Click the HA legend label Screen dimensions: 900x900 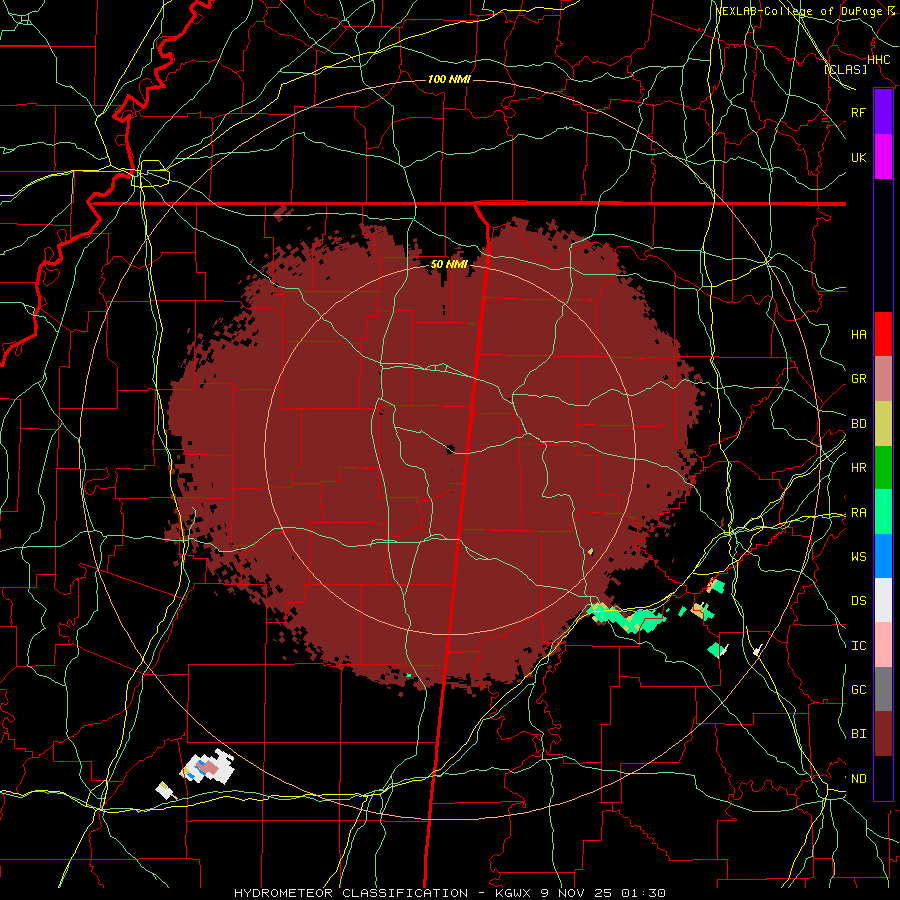click(x=858, y=334)
